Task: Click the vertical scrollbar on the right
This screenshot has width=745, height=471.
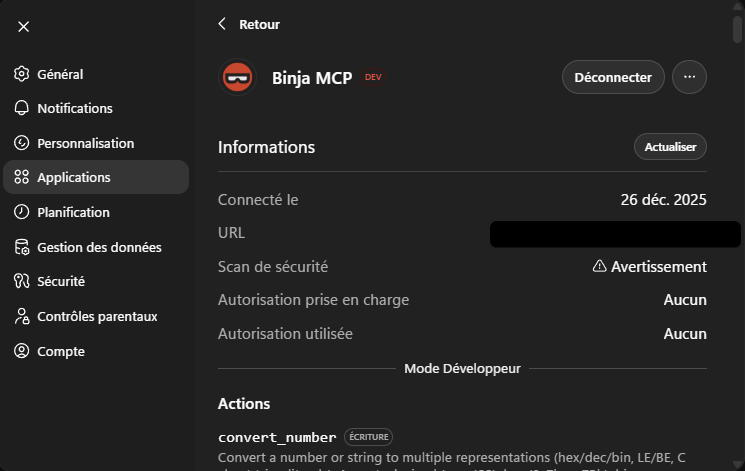Action: click(738, 25)
